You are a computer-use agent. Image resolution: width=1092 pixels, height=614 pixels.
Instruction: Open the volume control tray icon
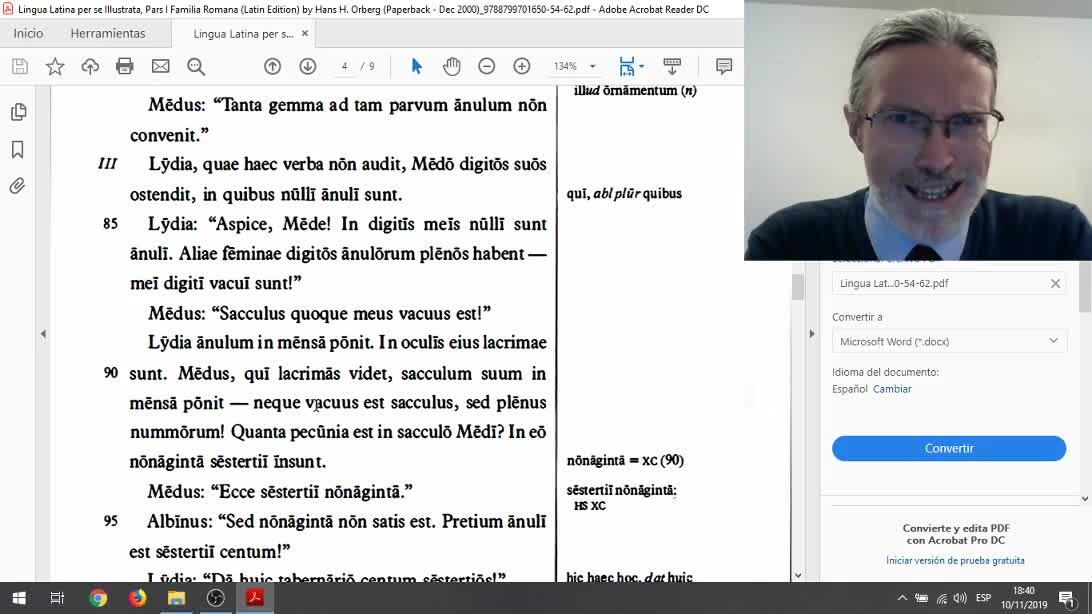tap(960, 598)
